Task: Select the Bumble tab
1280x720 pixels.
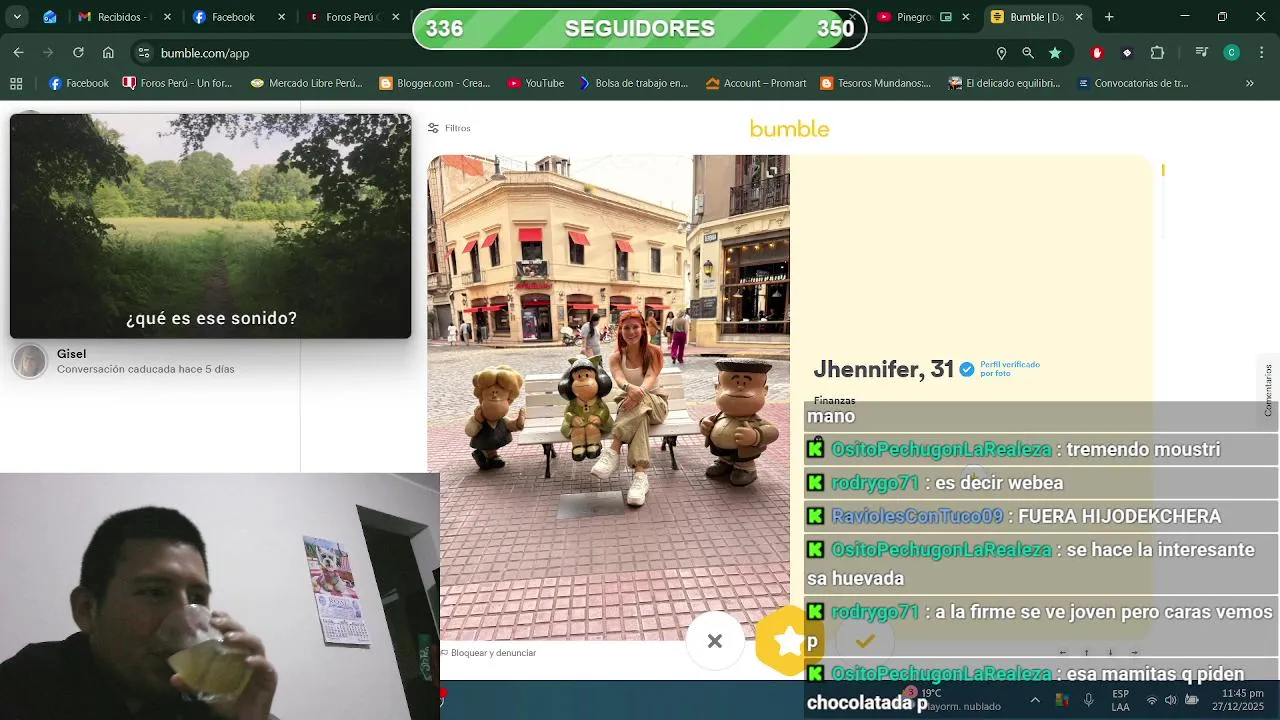Action: click(1037, 17)
